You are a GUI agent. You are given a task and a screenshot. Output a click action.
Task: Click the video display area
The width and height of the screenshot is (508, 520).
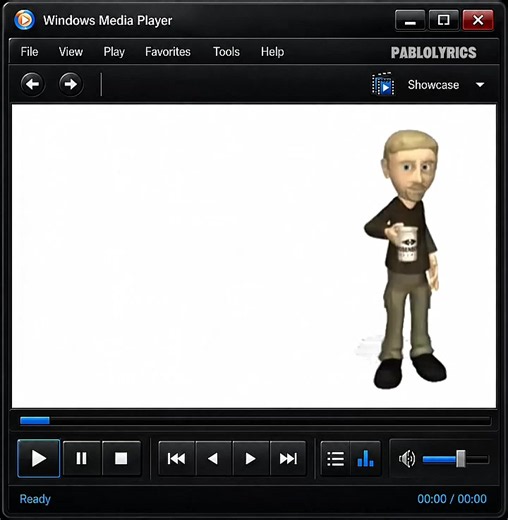[x=254, y=256]
